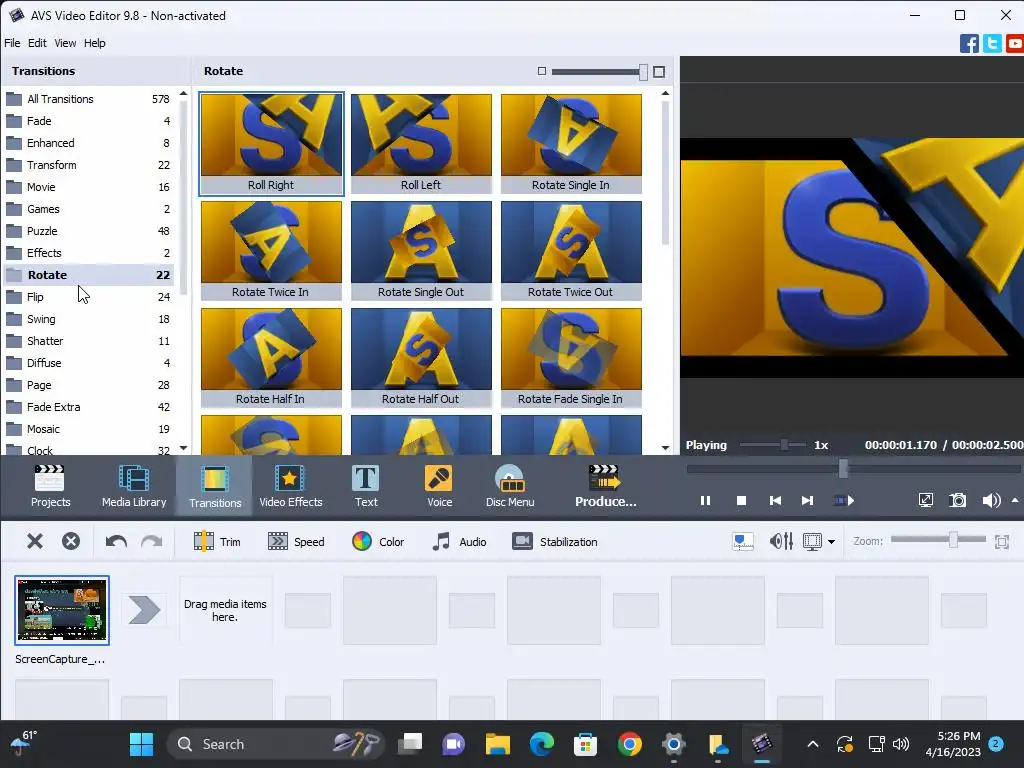Jump to previous frame
Screen dimensions: 1024x768
[x=775, y=500]
